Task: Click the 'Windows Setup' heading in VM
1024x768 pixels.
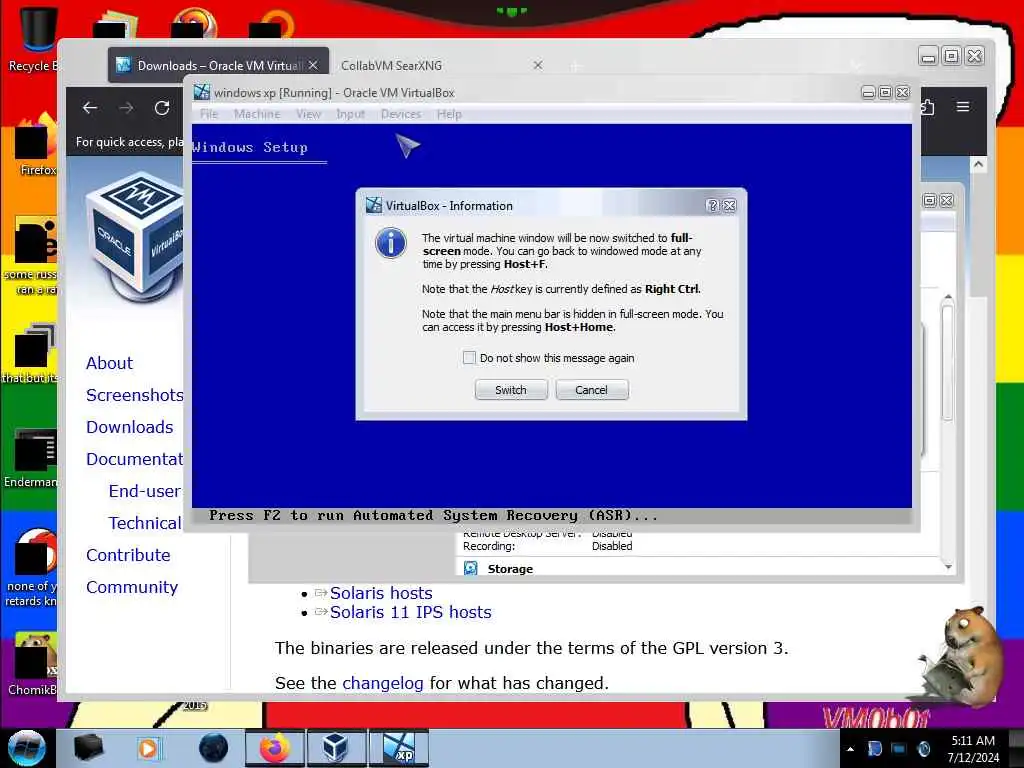Action: coord(250,147)
